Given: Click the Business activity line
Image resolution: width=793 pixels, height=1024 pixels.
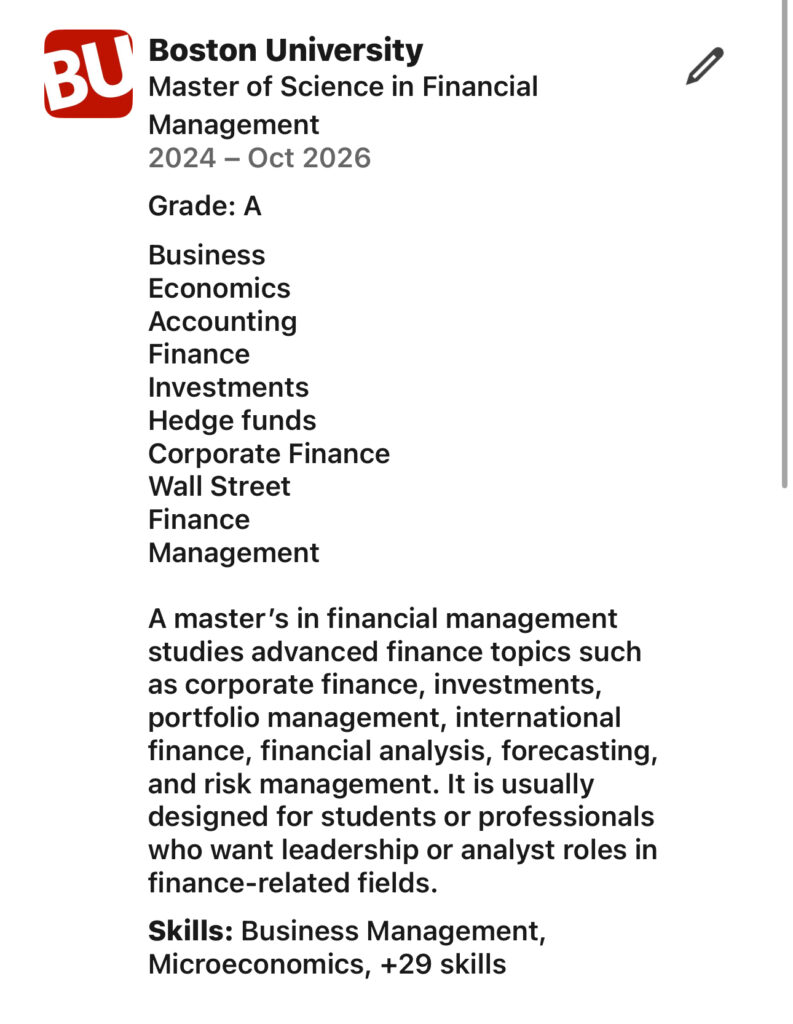Looking at the screenshot, I should [x=206, y=255].
